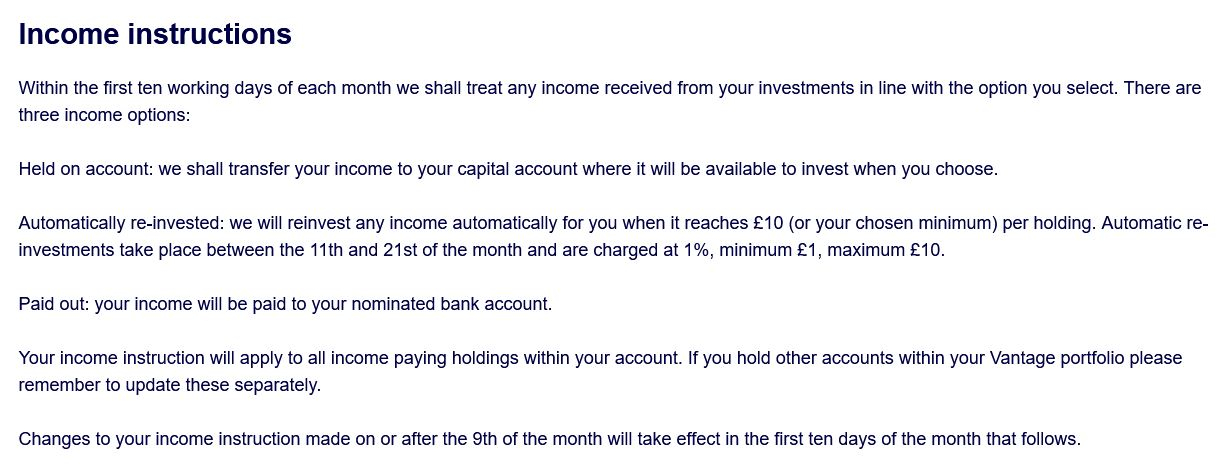Click 'remember to update these separately' text

(x=168, y=385)
